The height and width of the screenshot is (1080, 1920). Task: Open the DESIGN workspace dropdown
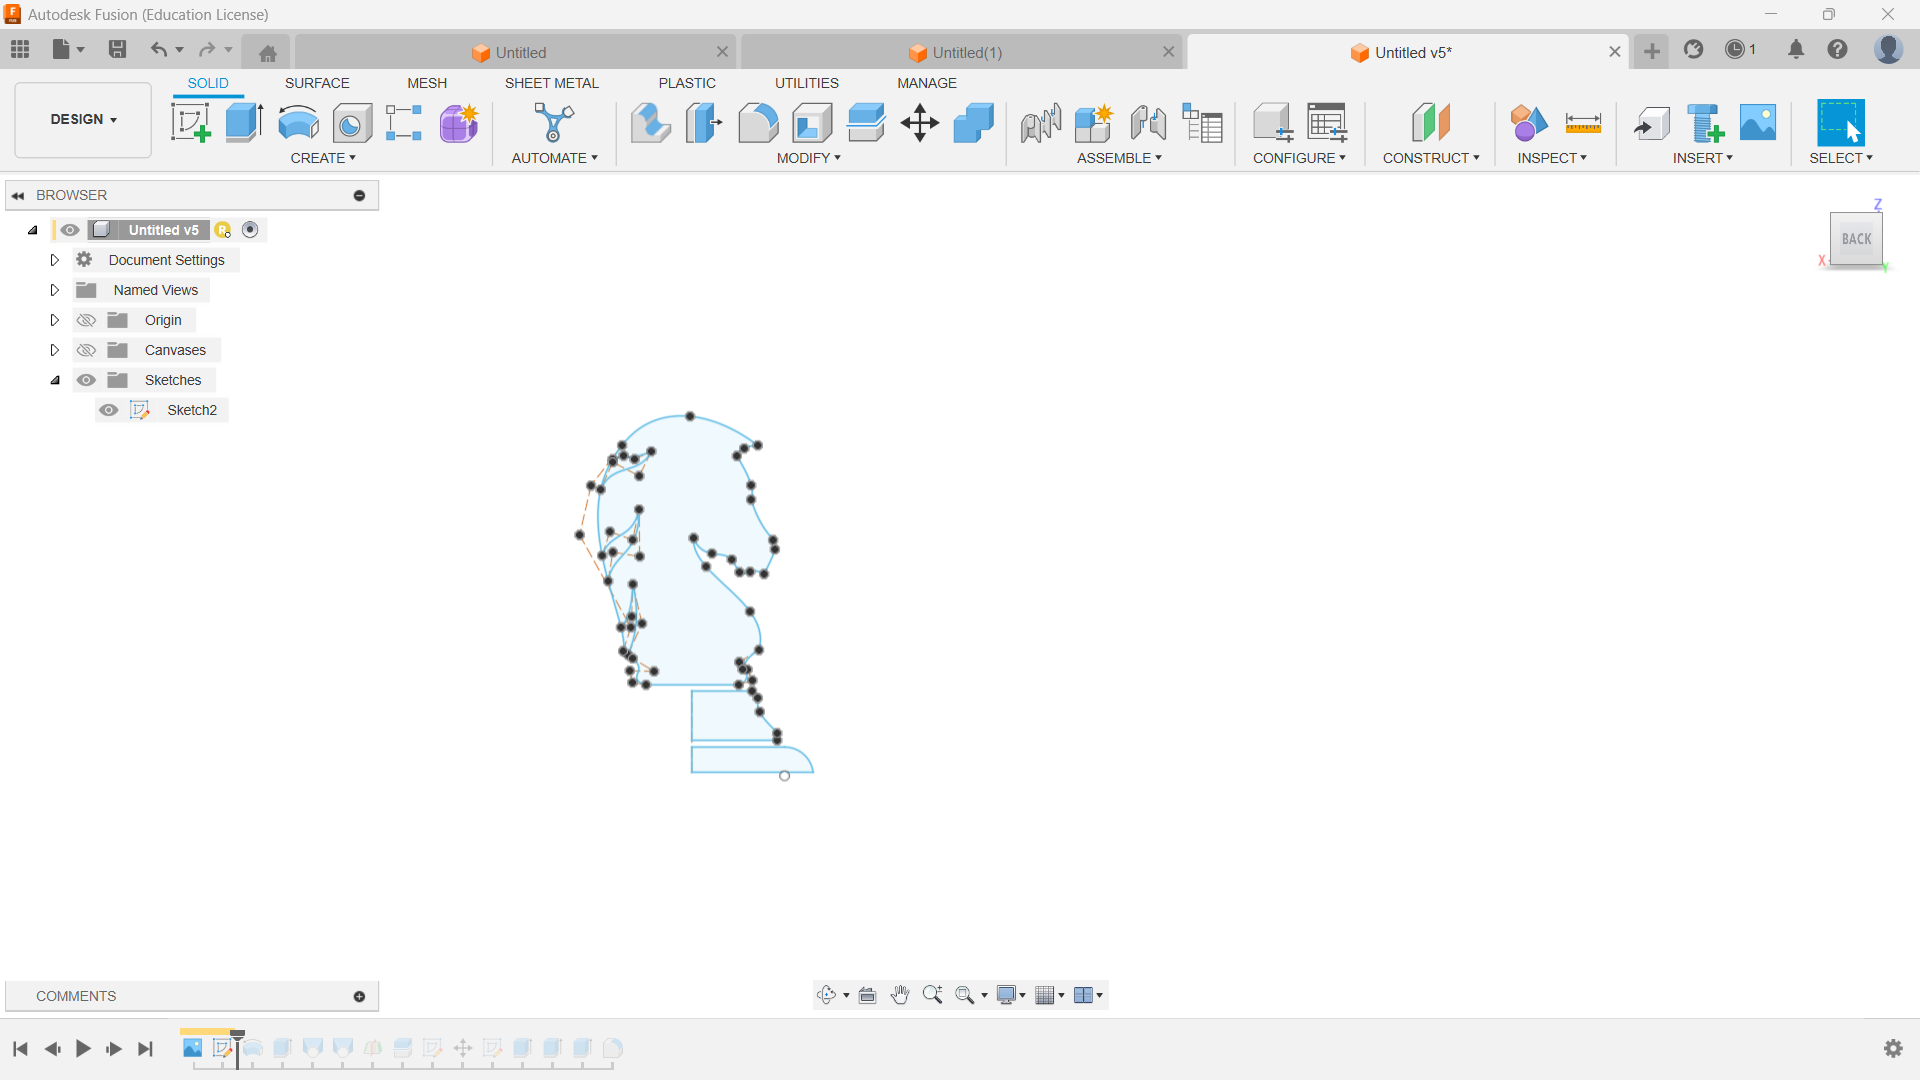83,119
